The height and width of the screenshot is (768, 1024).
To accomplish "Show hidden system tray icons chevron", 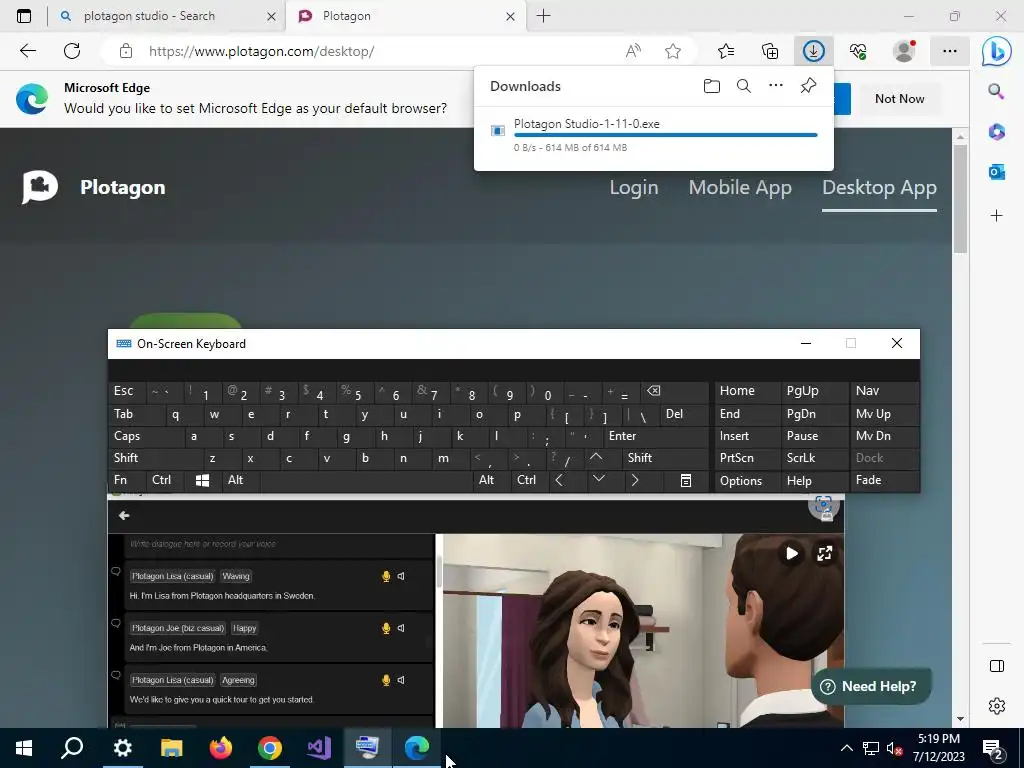I will click(846, 748).
